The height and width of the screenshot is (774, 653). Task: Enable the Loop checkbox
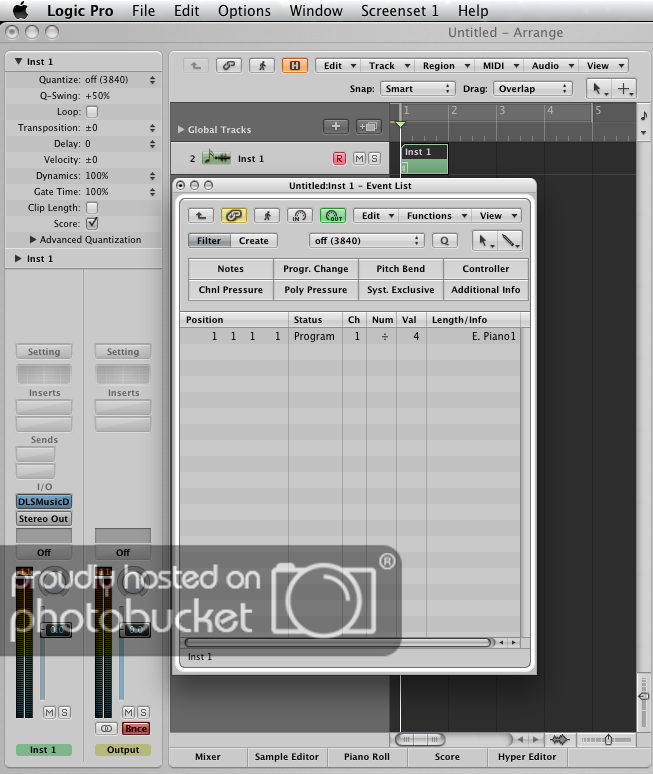click(x=92, y=112)
